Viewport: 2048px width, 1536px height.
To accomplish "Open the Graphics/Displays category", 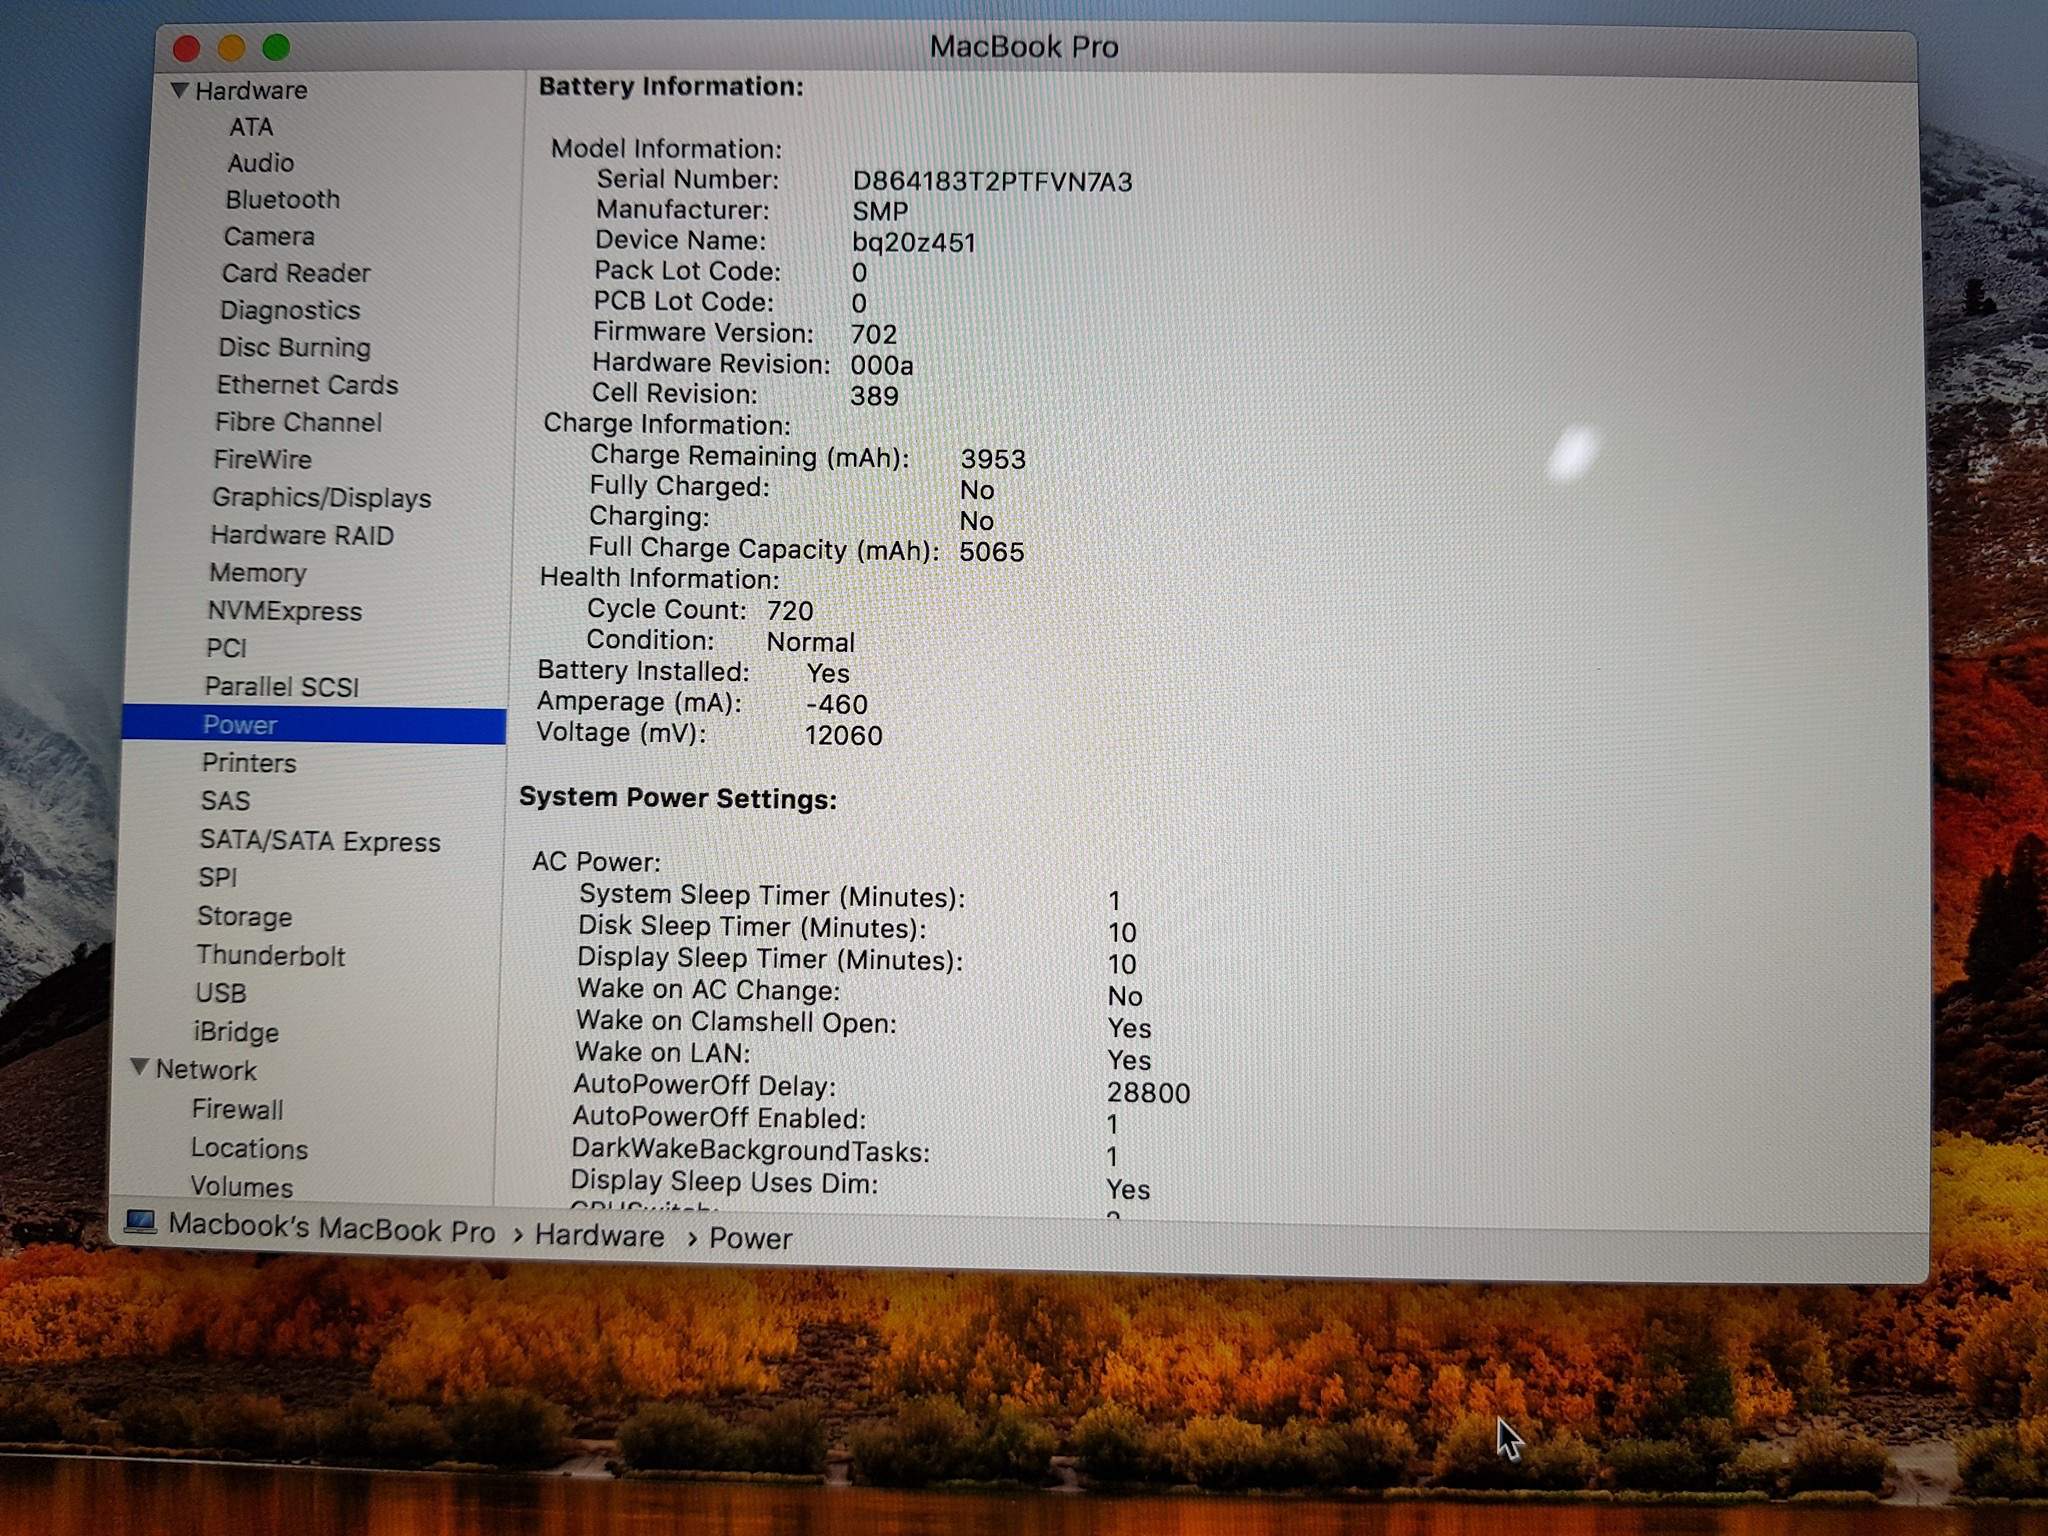I will (x=321, y=498).
